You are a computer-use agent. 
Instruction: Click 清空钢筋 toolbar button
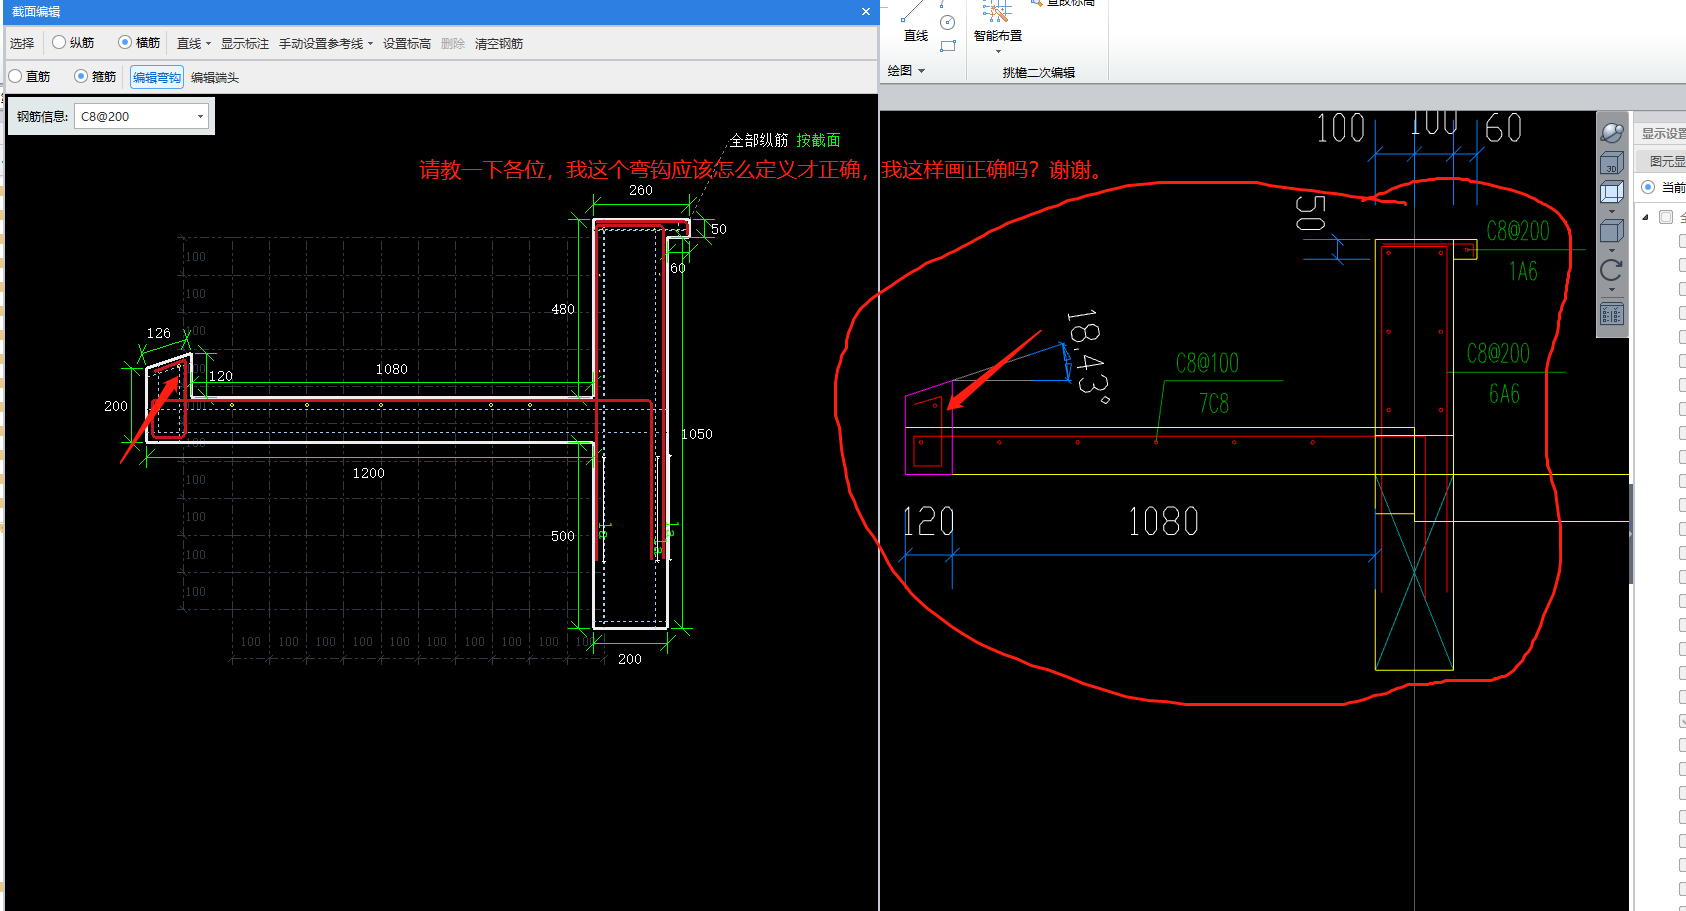[x=499, y=44]
